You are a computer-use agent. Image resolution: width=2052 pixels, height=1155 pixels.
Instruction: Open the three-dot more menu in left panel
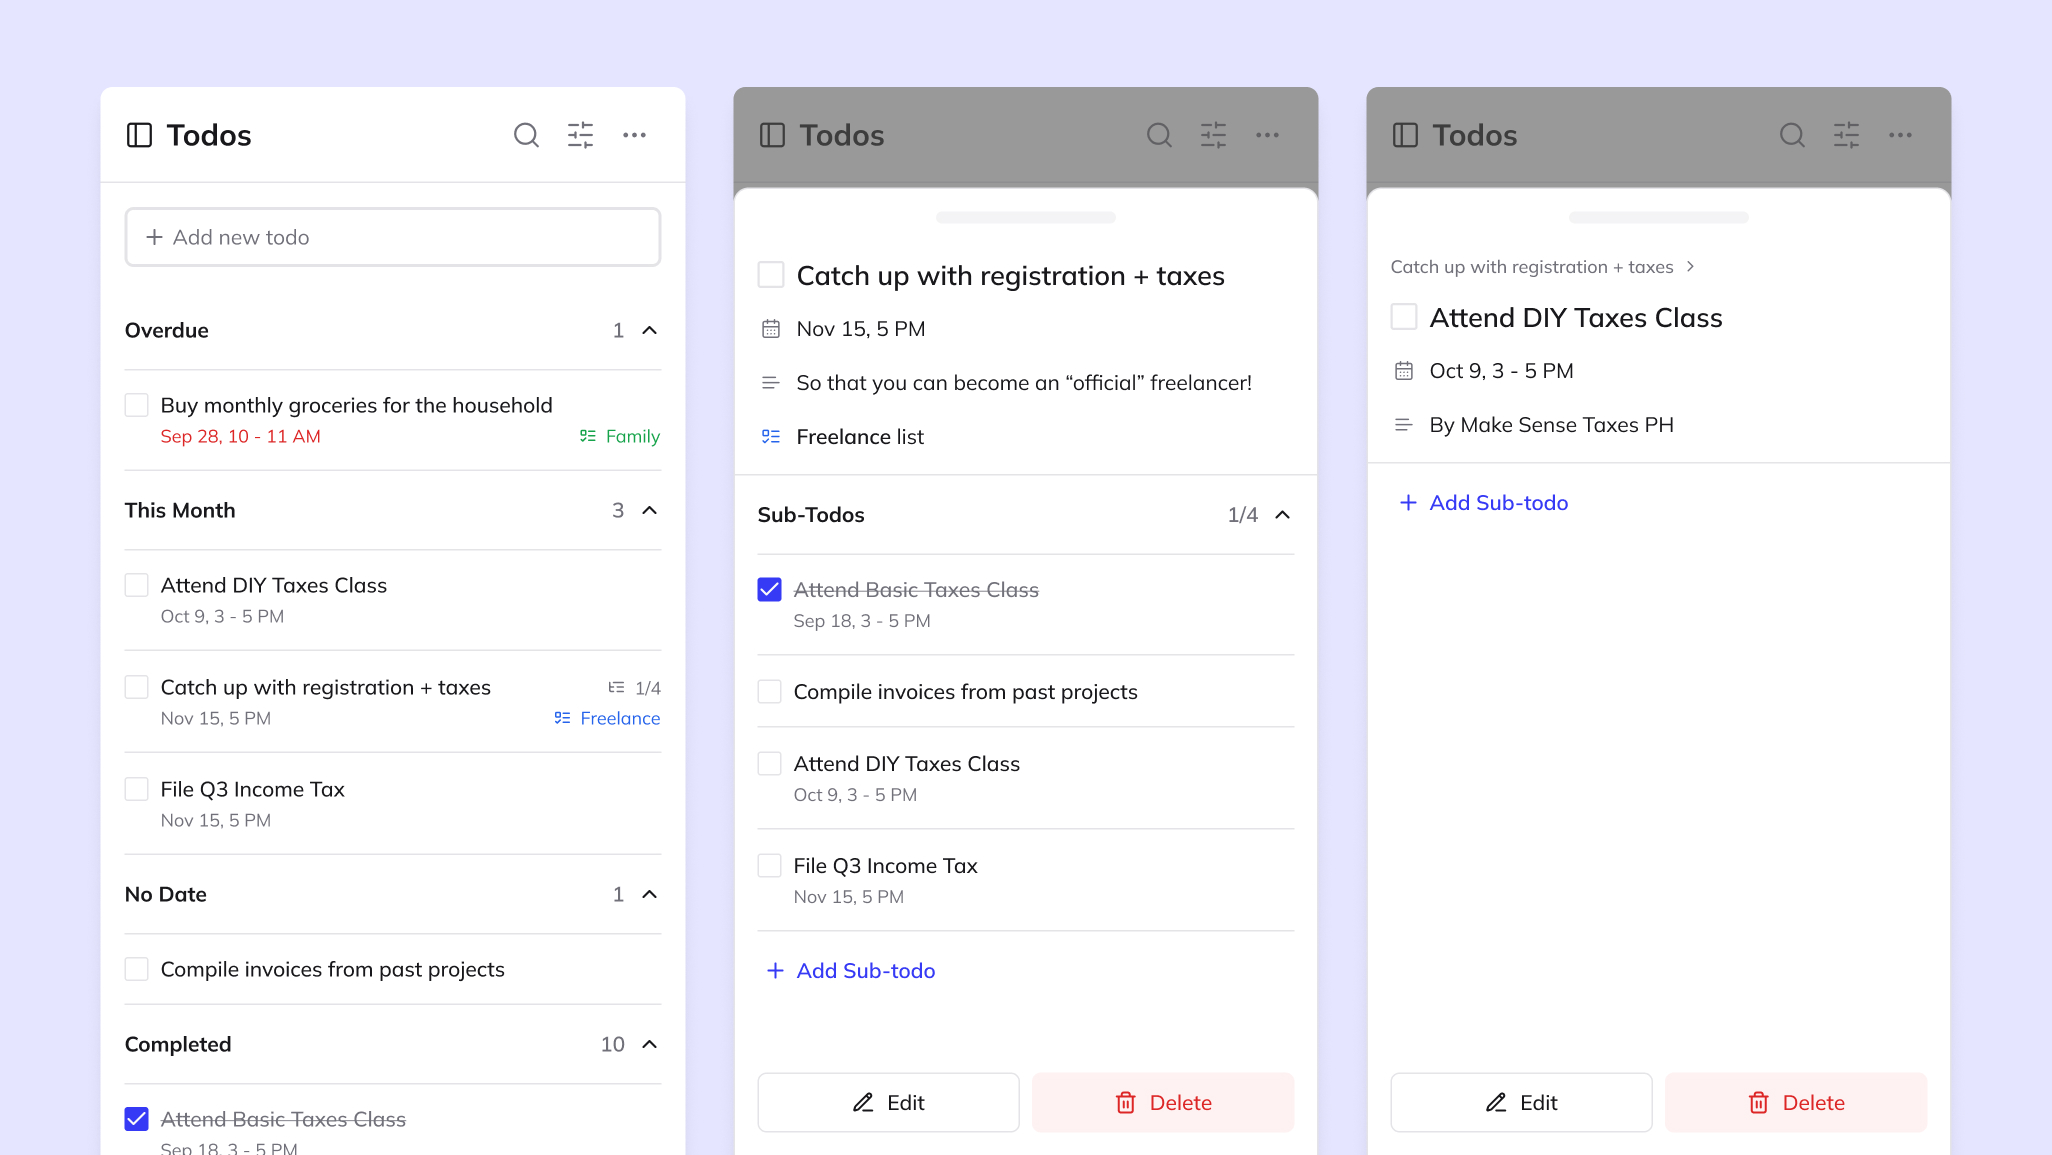click(x=634, y=135)
